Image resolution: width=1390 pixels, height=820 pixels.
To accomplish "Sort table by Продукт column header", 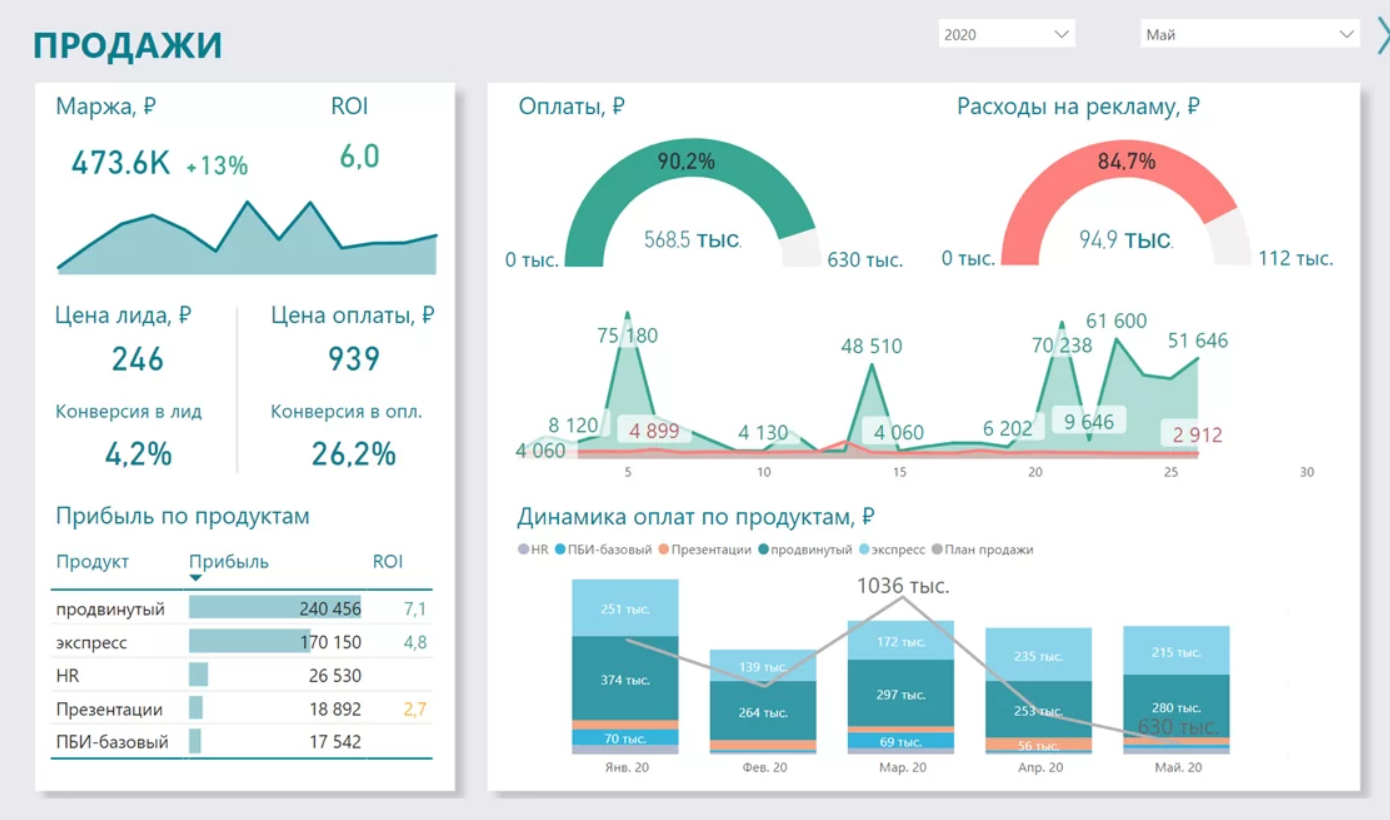I will [92, 562].
